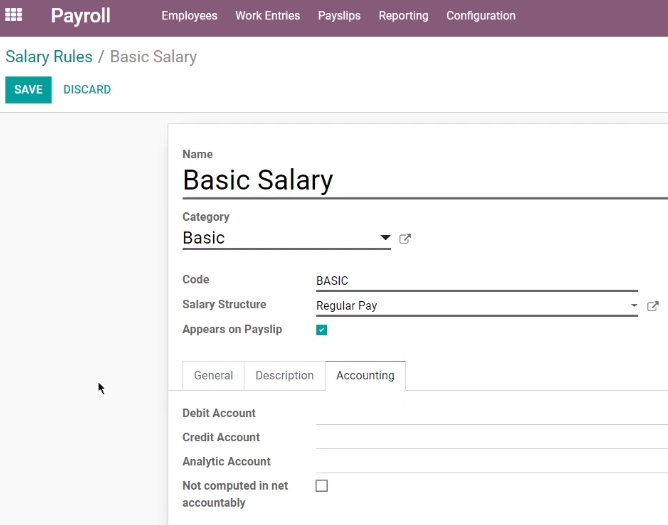The width and height of the screenshot is (668, 525).
Task: Enable Not computed in net accountably checkbox
Action: point(322,486)
